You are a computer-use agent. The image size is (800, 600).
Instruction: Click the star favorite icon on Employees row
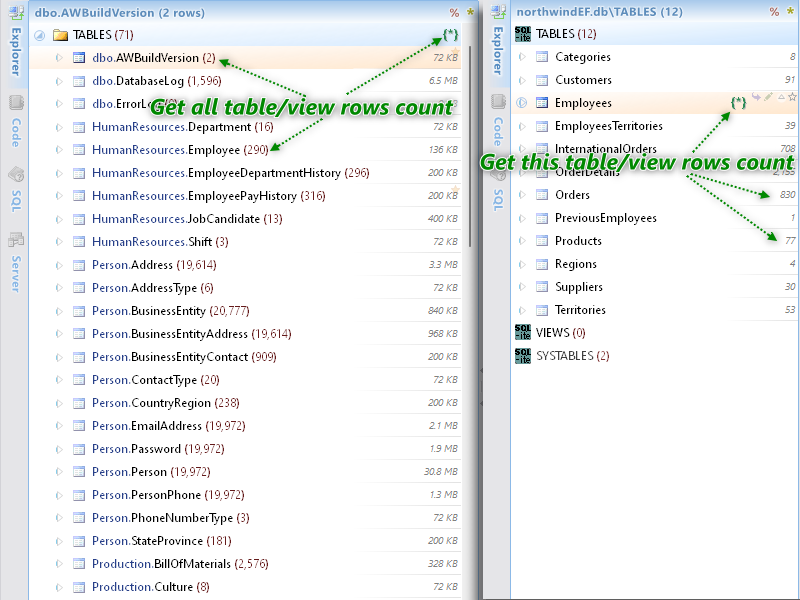pyautogui.click(x=792, y=96)
